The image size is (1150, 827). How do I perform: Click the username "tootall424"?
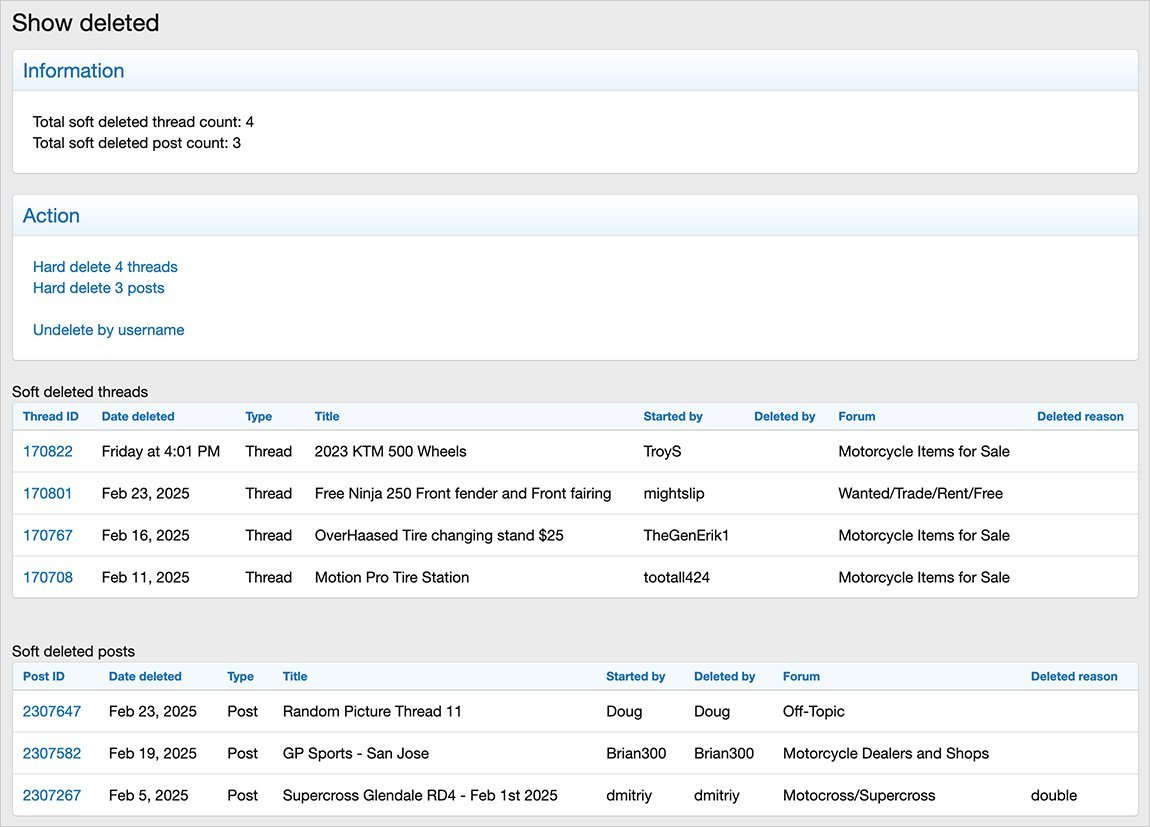pos(676,578)
